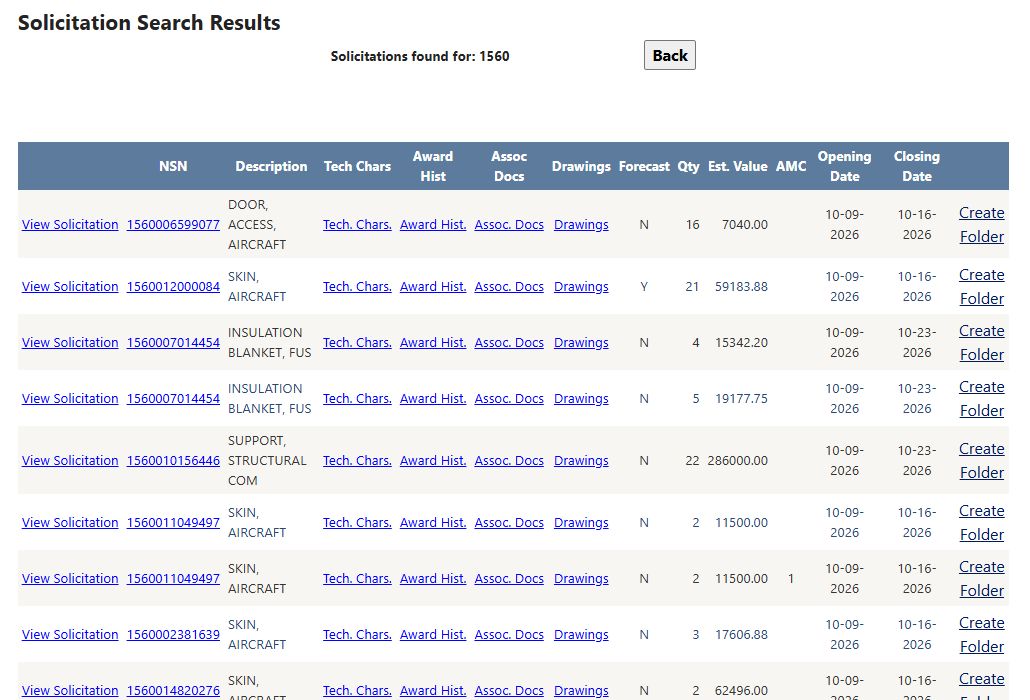View Award Hist. for the 62496.00 row
This screenshot has height=700, width=1030.
pos(433,691)
